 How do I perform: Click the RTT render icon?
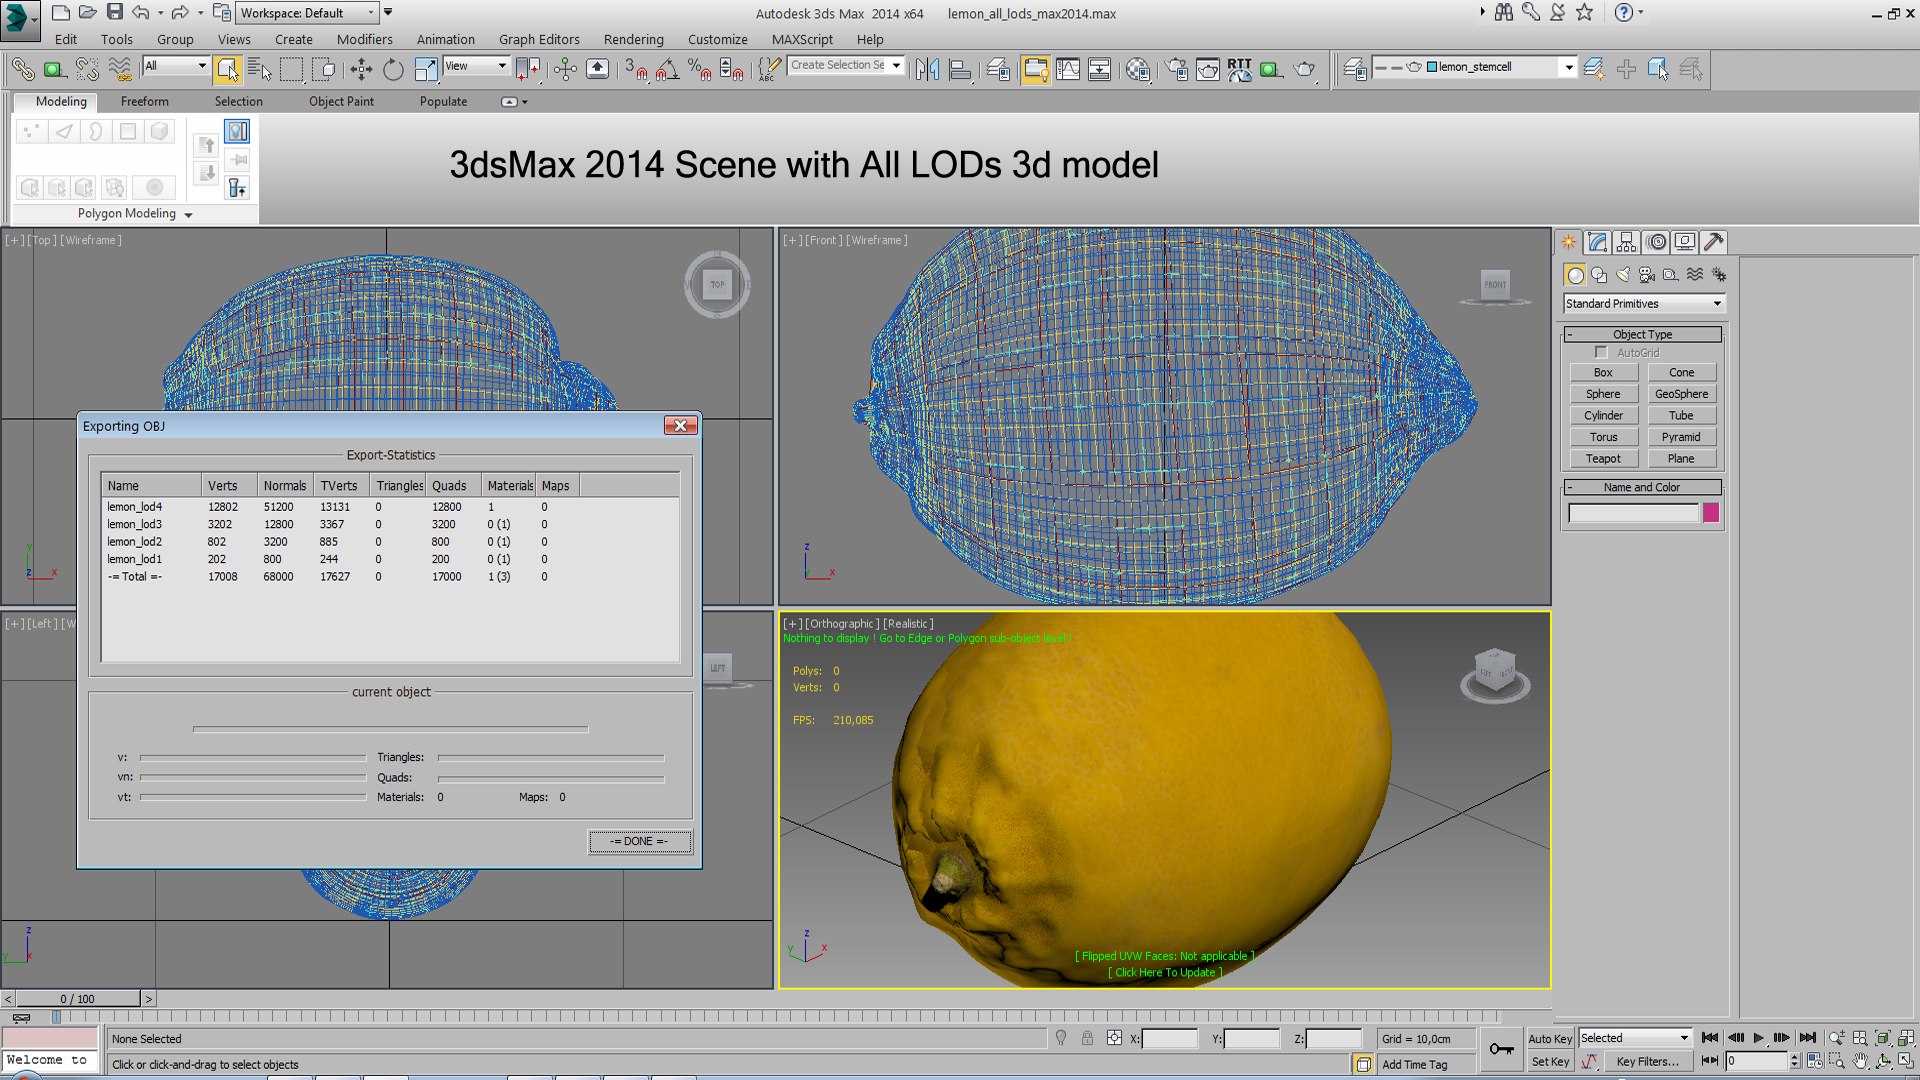point(1239,69)
